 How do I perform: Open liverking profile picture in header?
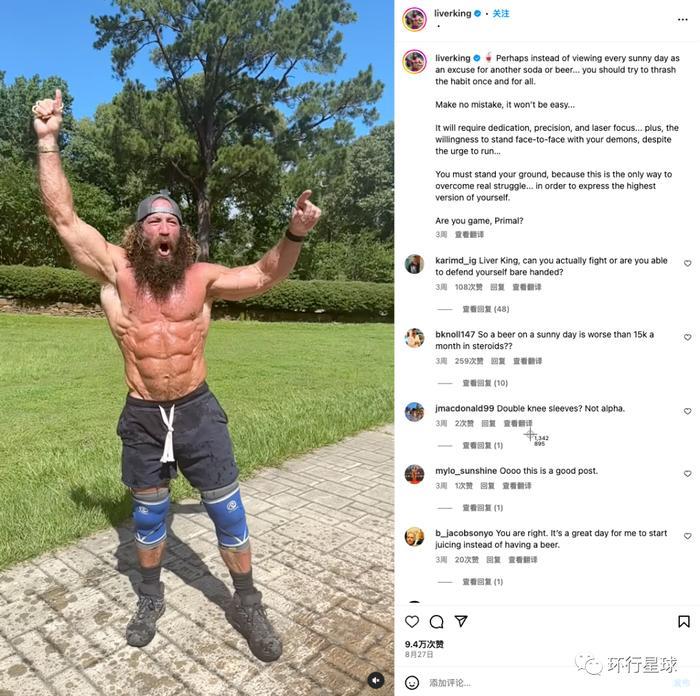click(414, 19)
